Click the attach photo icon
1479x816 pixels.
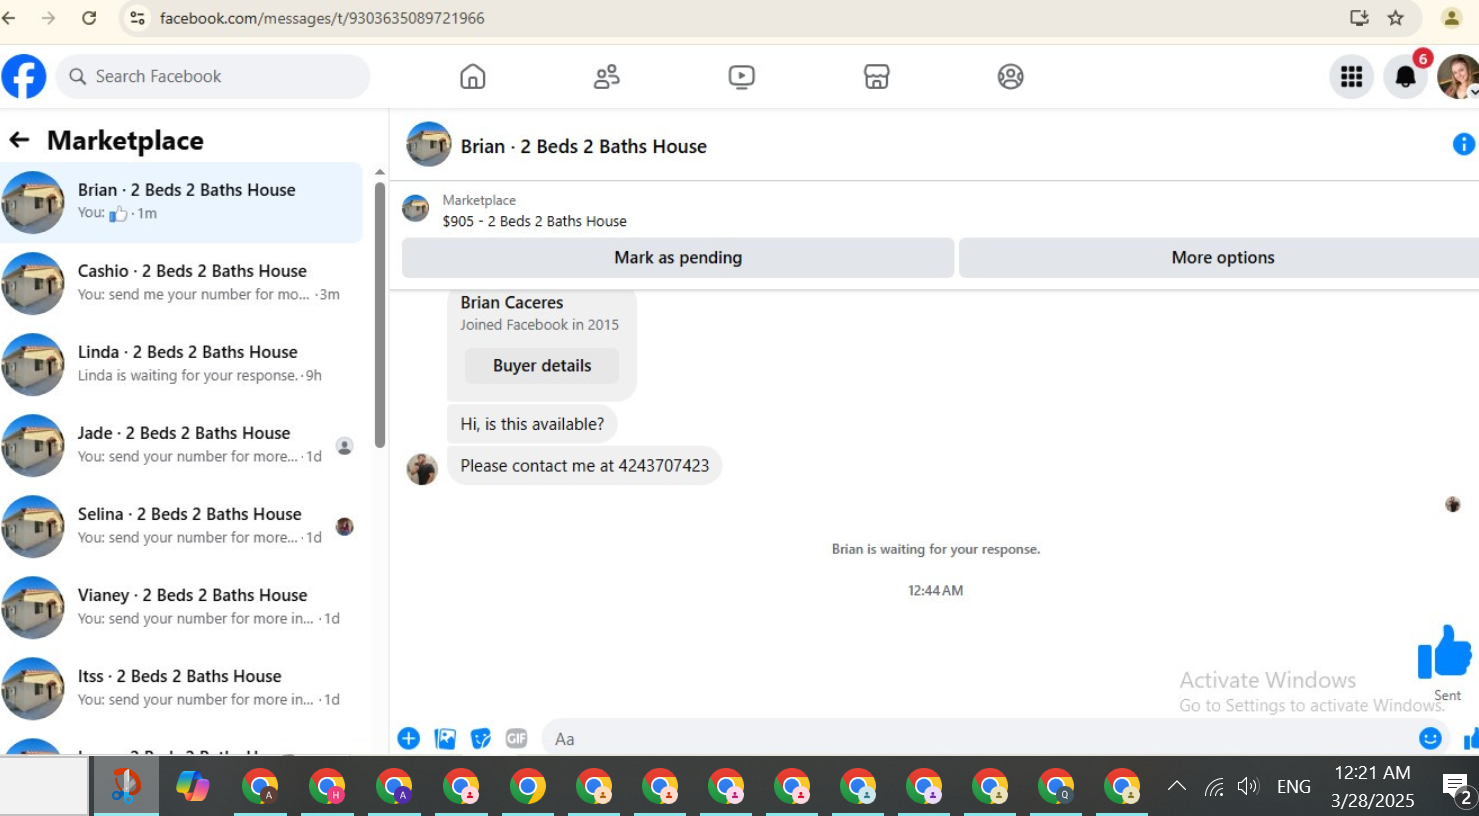pos(445,739)
